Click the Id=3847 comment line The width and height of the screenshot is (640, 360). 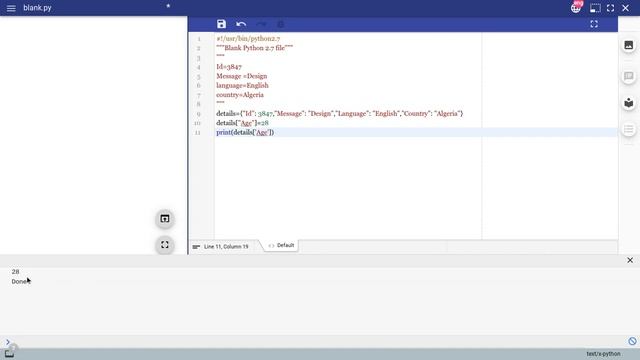tap(229, 67)
